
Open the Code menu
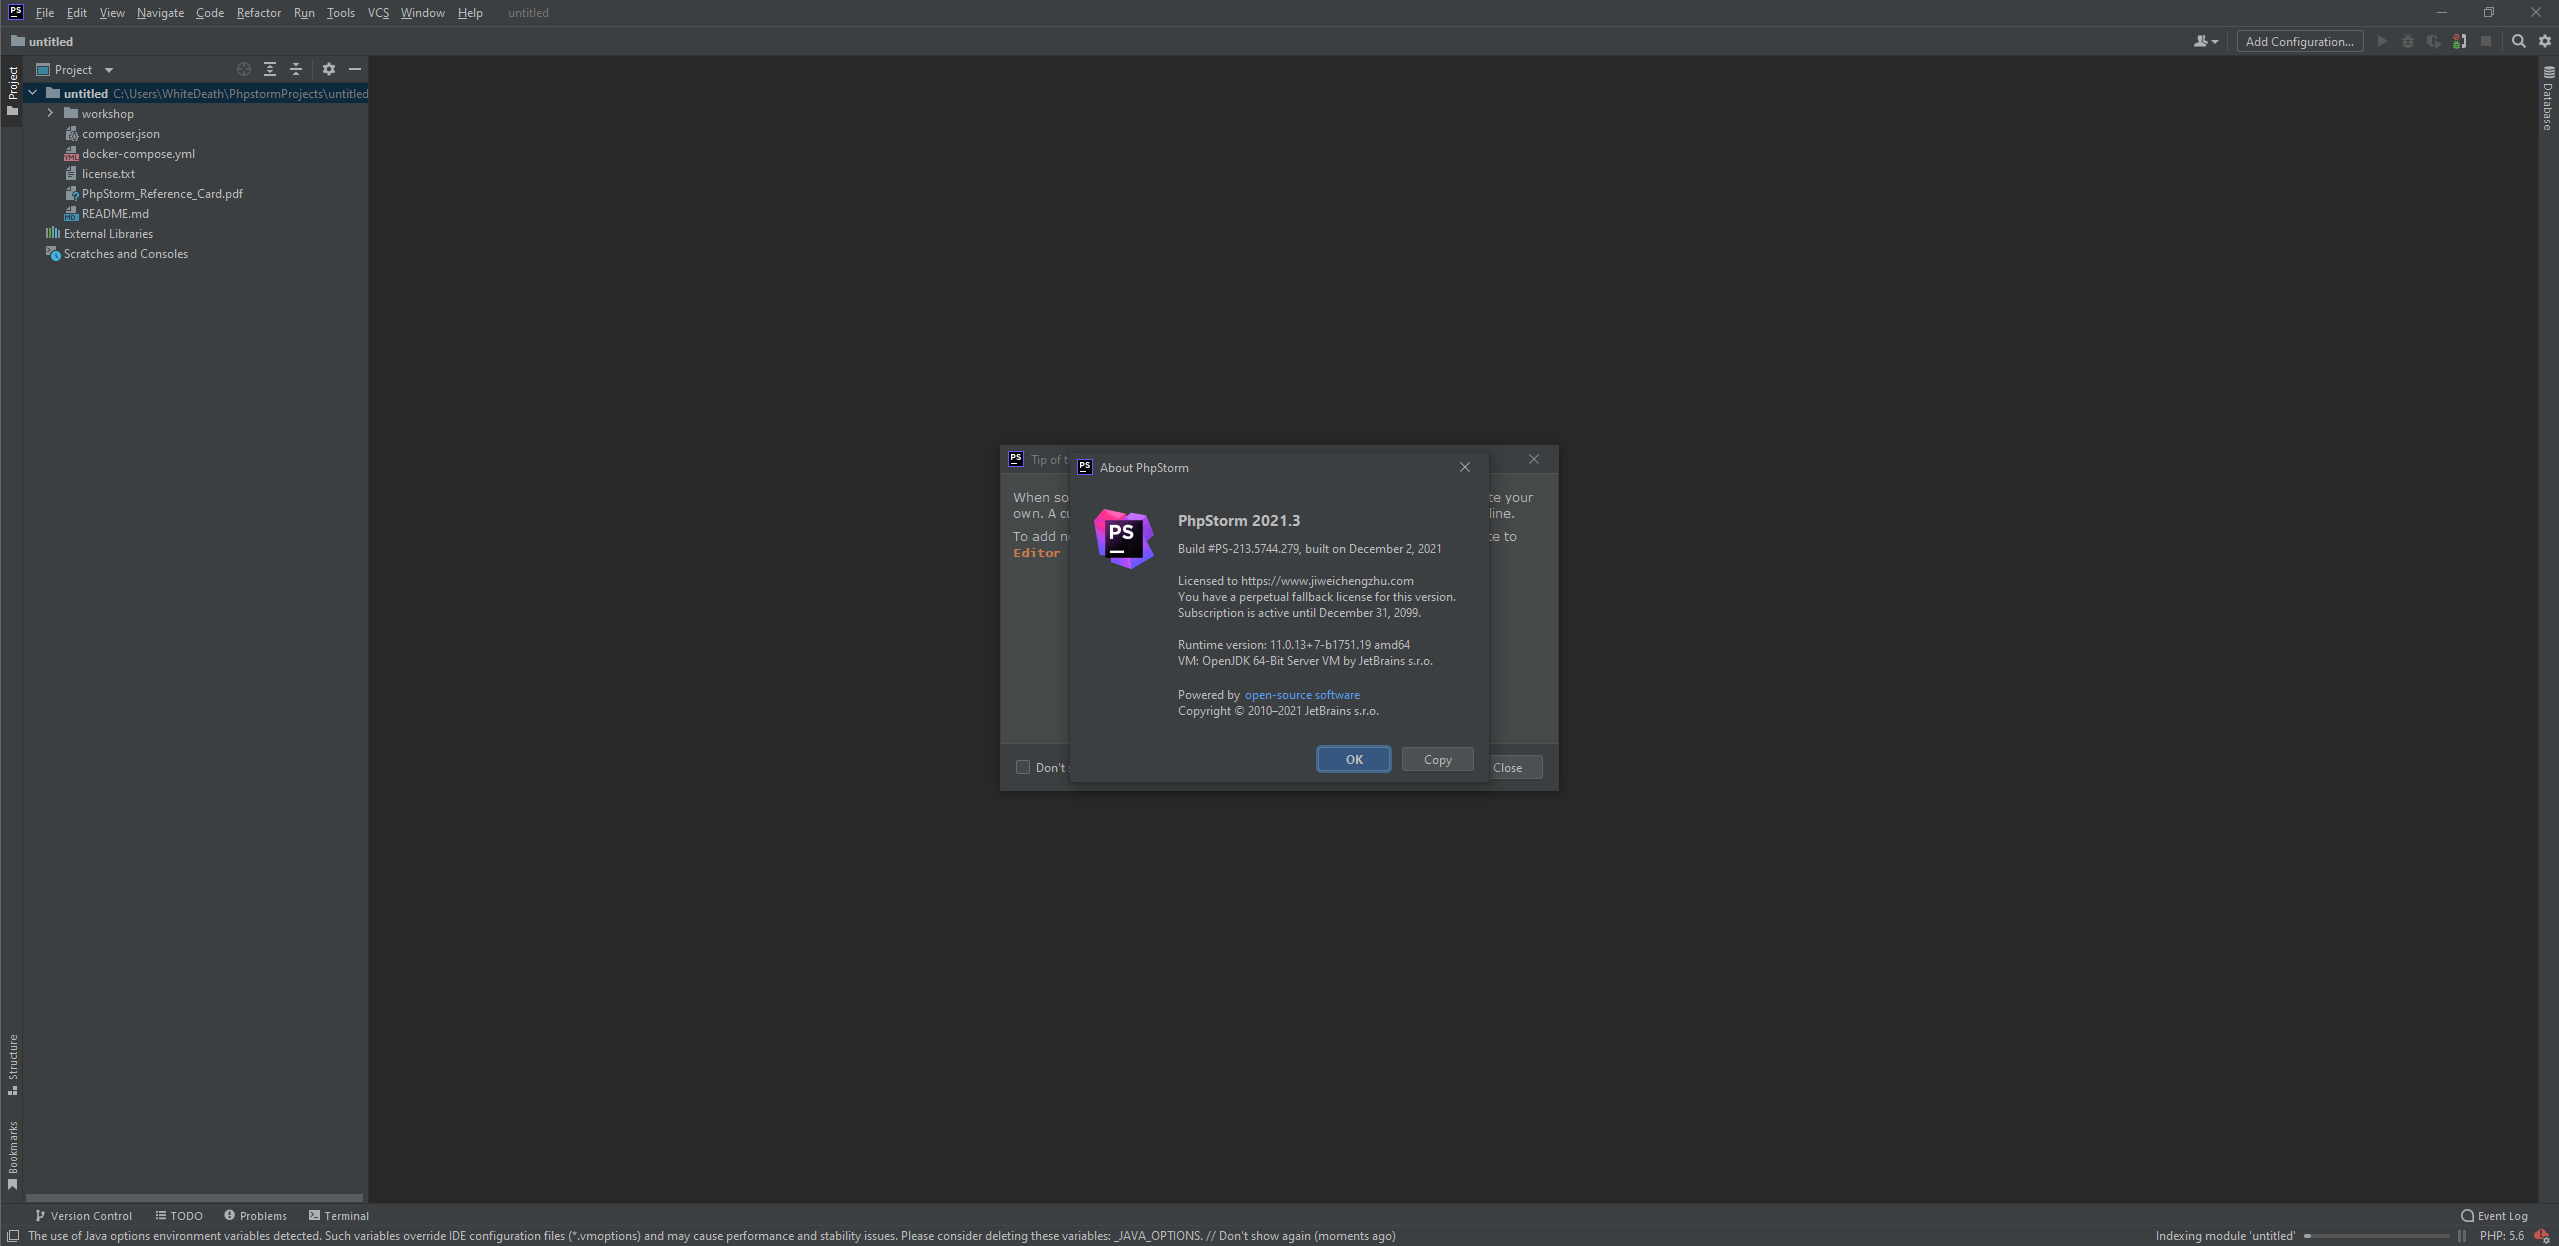[210, 13]
